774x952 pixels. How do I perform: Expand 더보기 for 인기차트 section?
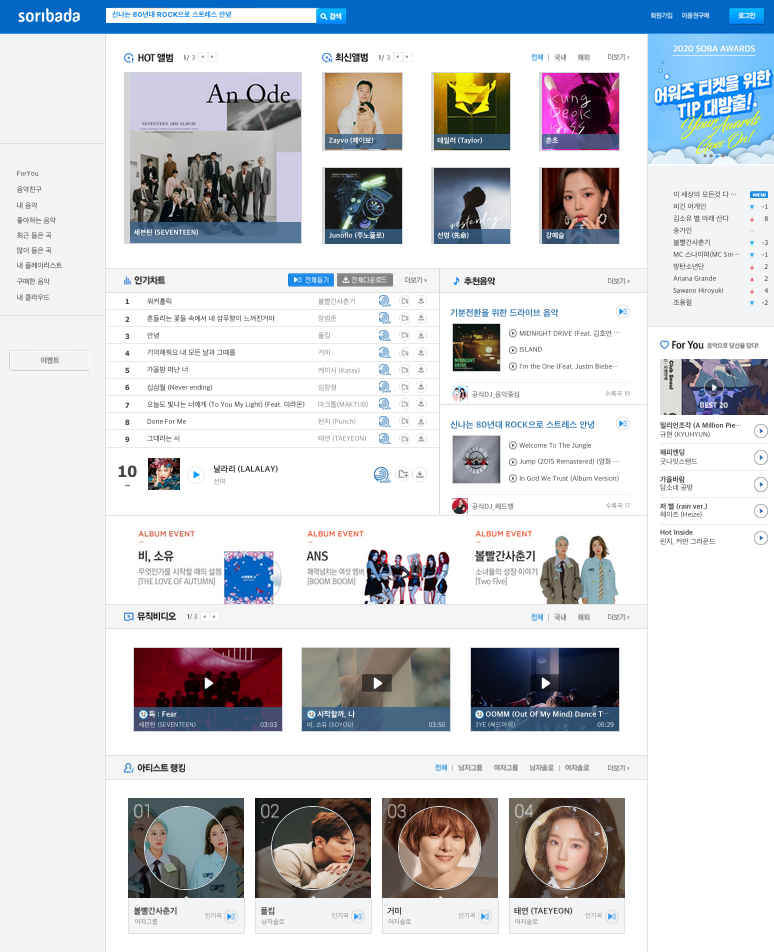click(x=415, y=280)
